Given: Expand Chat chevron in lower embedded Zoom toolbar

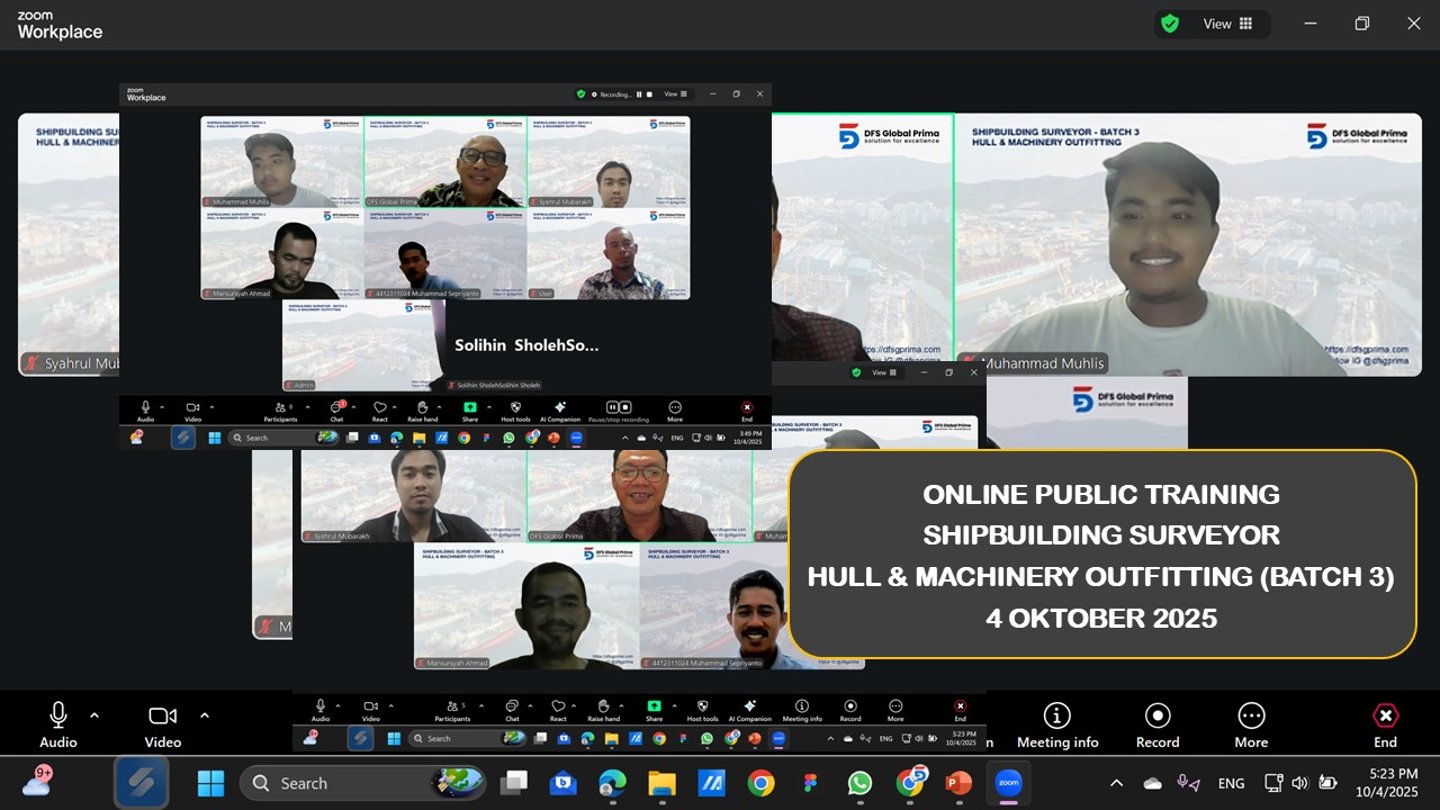Looking at the screenshot, I should tap(528, 706).
